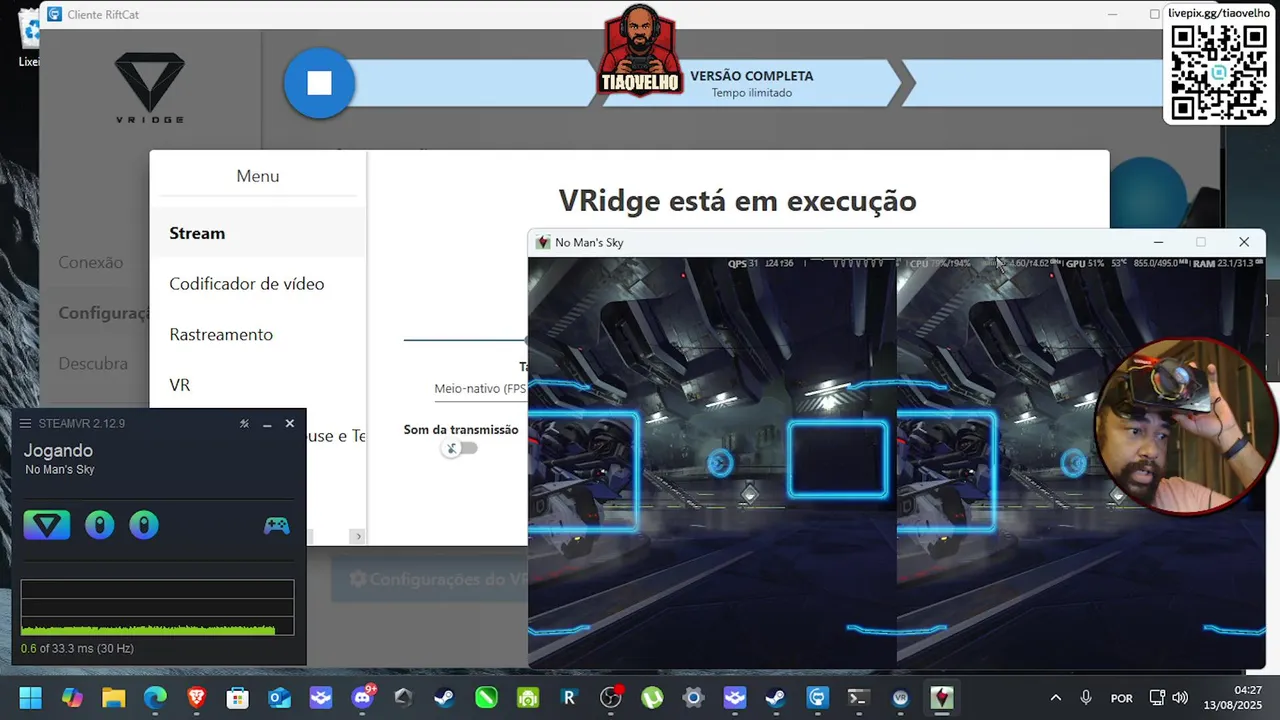The height and width of the screenshot is (720, 1280).
Task: Stop the VRidge stream with the blue stop button
Action: [x=319, y=83]
